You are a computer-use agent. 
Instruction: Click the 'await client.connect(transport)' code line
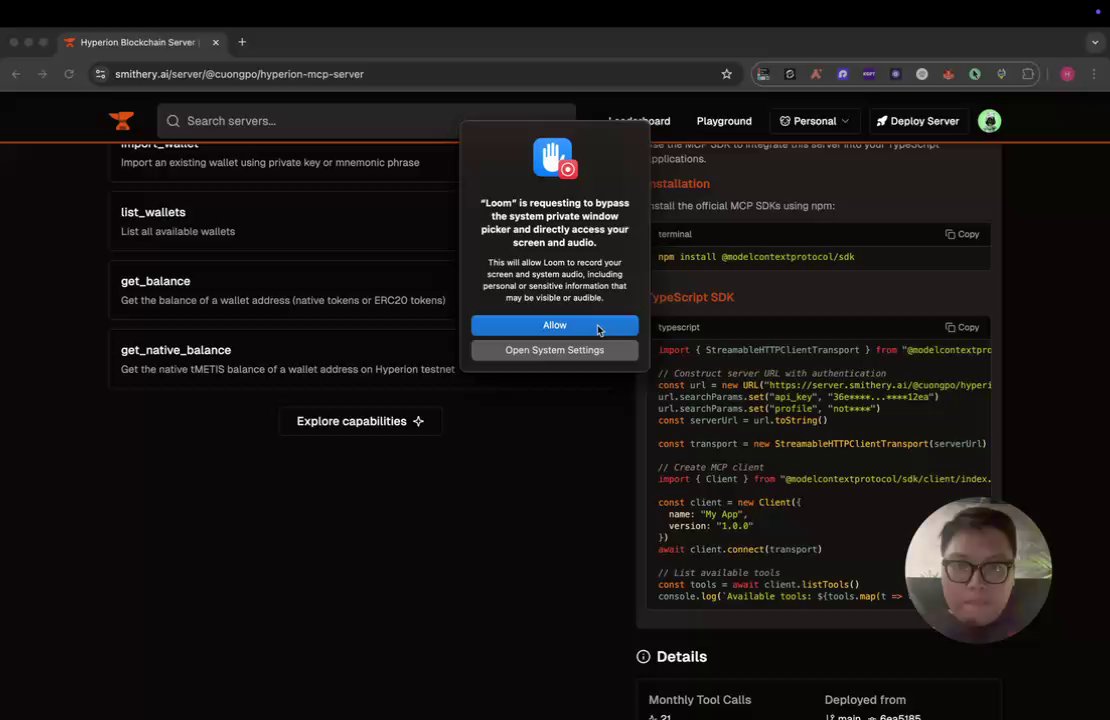point(740,549)
